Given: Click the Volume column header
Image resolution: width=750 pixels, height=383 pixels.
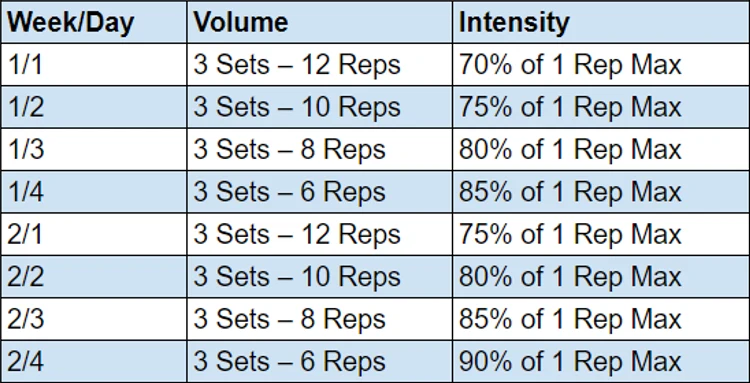Looking at the screenshot, I should (x=320, y=22).
